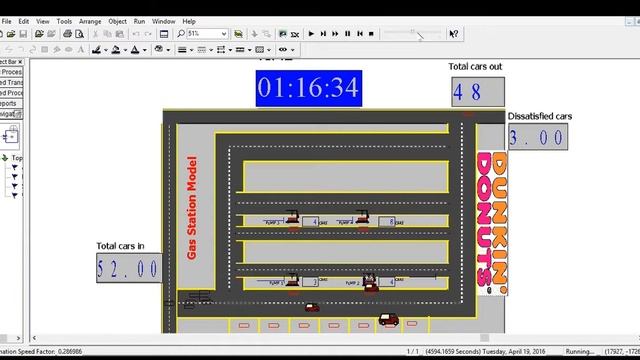Open the View menu
The height and width of the screenshot is (360, 640).
tap(42, 21)
